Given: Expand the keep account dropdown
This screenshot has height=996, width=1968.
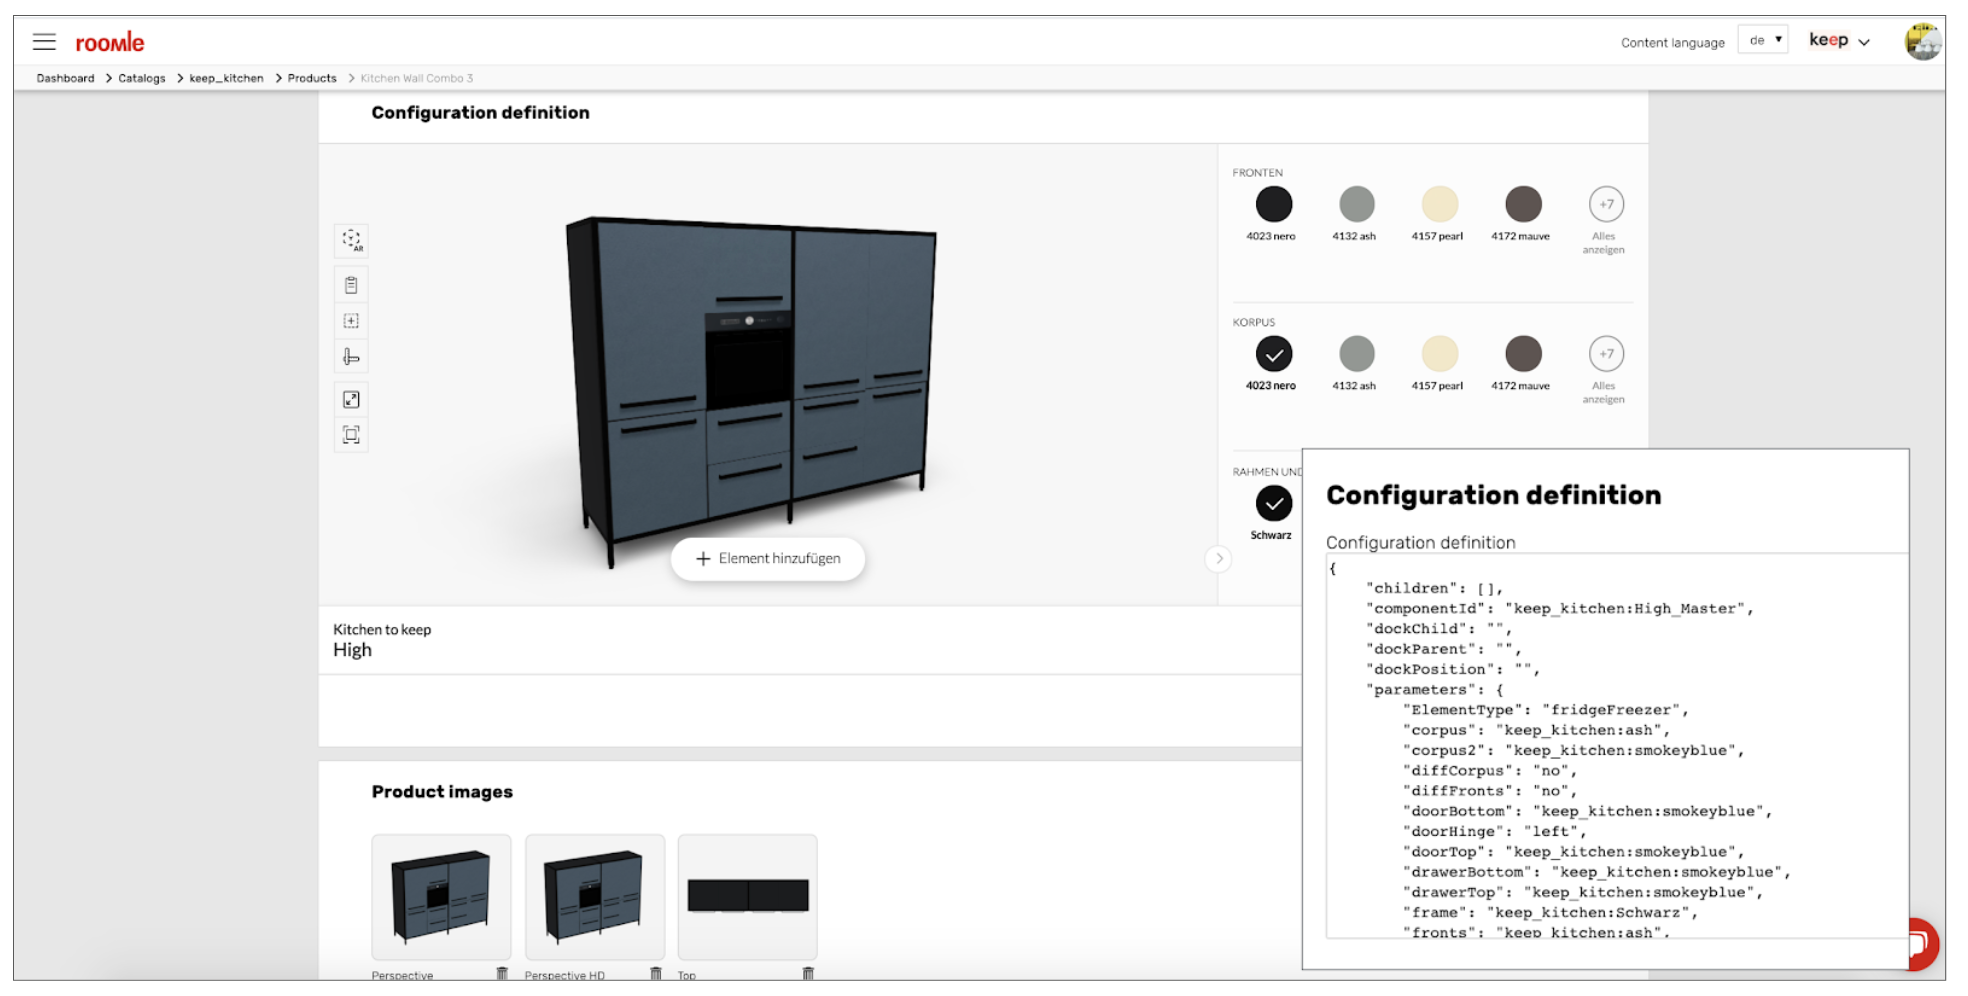Looking at the screenshot, I should (1838, 41).
